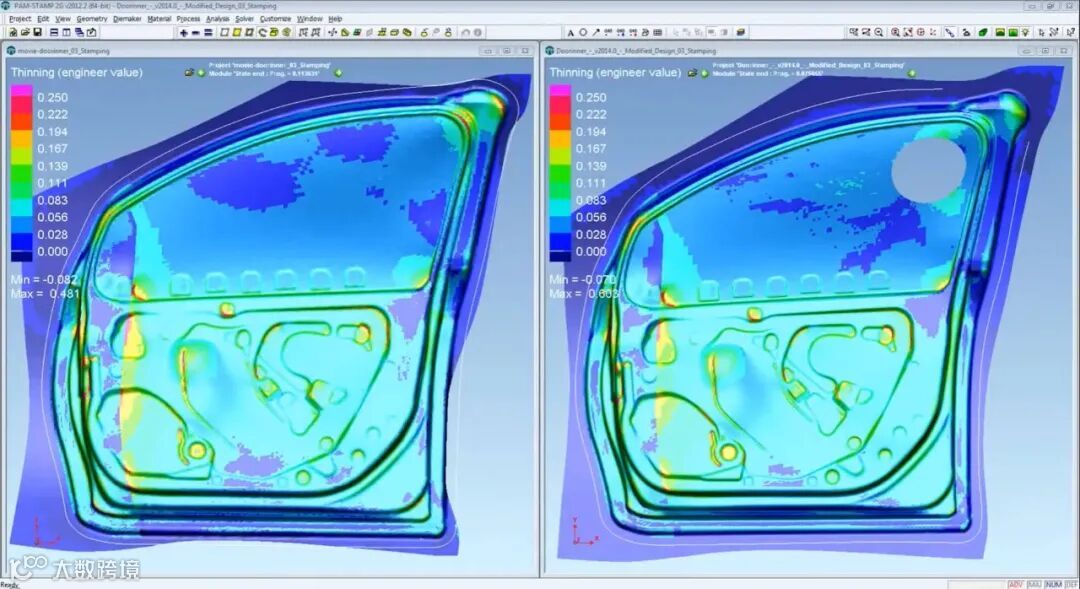The height and width of the screenshot is (589, 1080).
Task: Click the four-arrow move icon
Action: pyautogui.click(x=331, y=32)
